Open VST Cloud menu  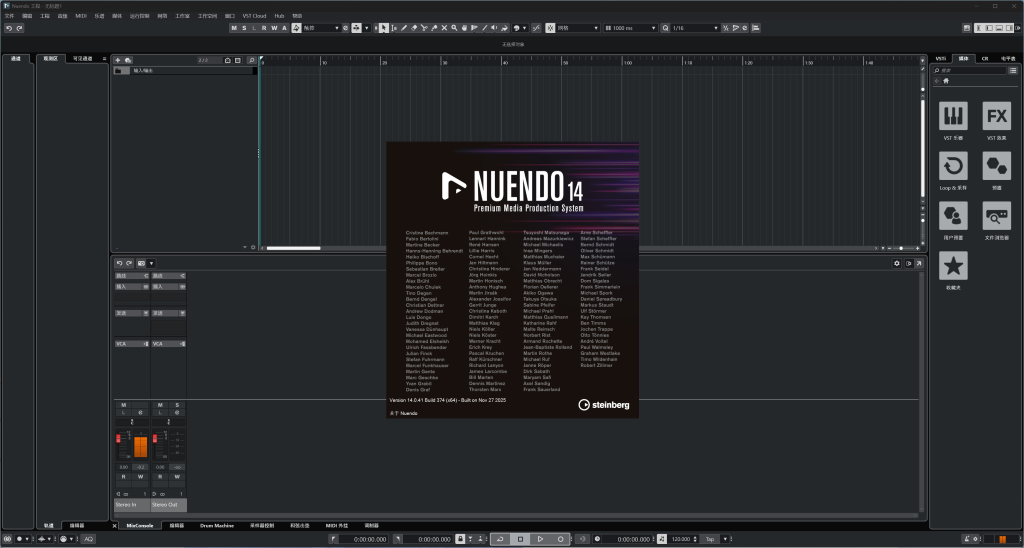pyautogui.click(x=254, y=16)
